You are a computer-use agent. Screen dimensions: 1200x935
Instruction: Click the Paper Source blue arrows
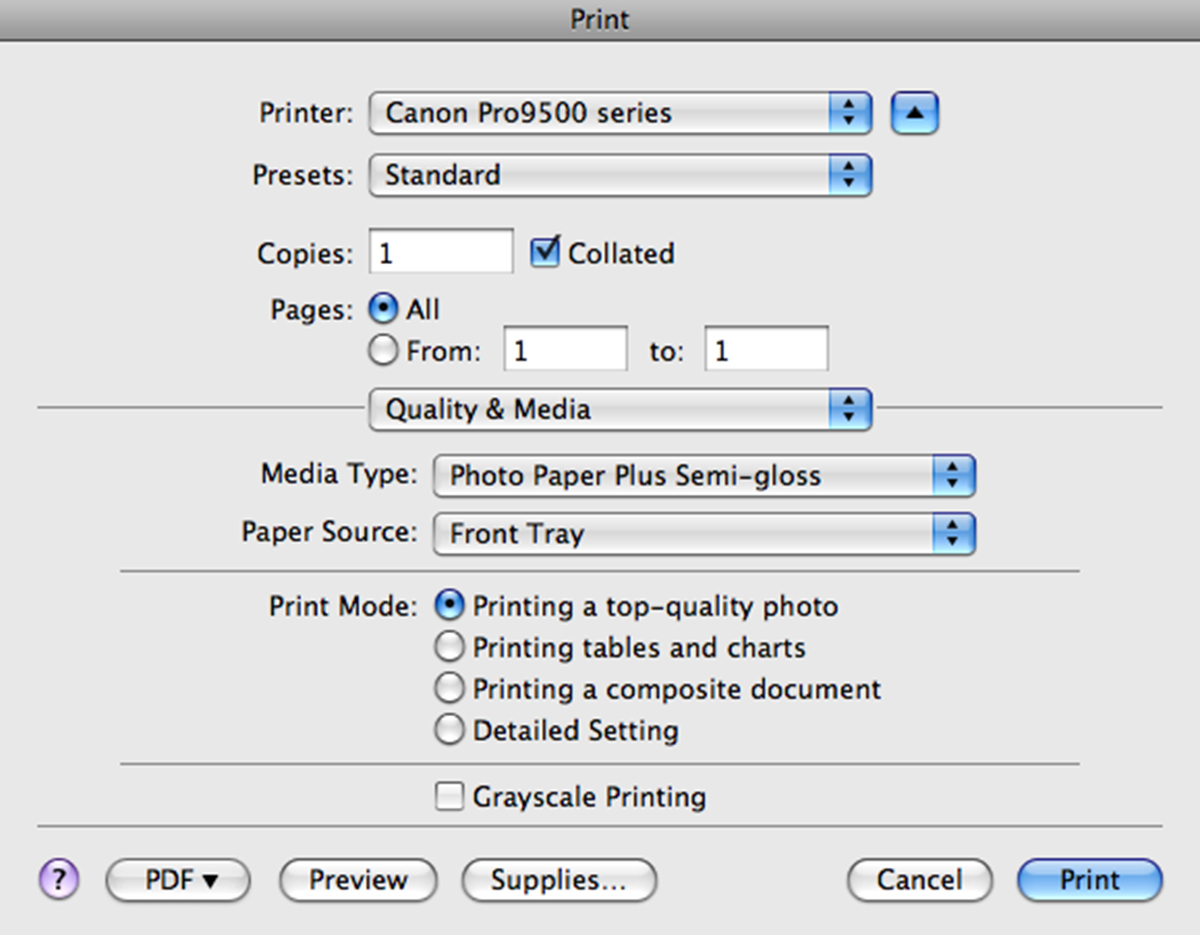(953, 534)
